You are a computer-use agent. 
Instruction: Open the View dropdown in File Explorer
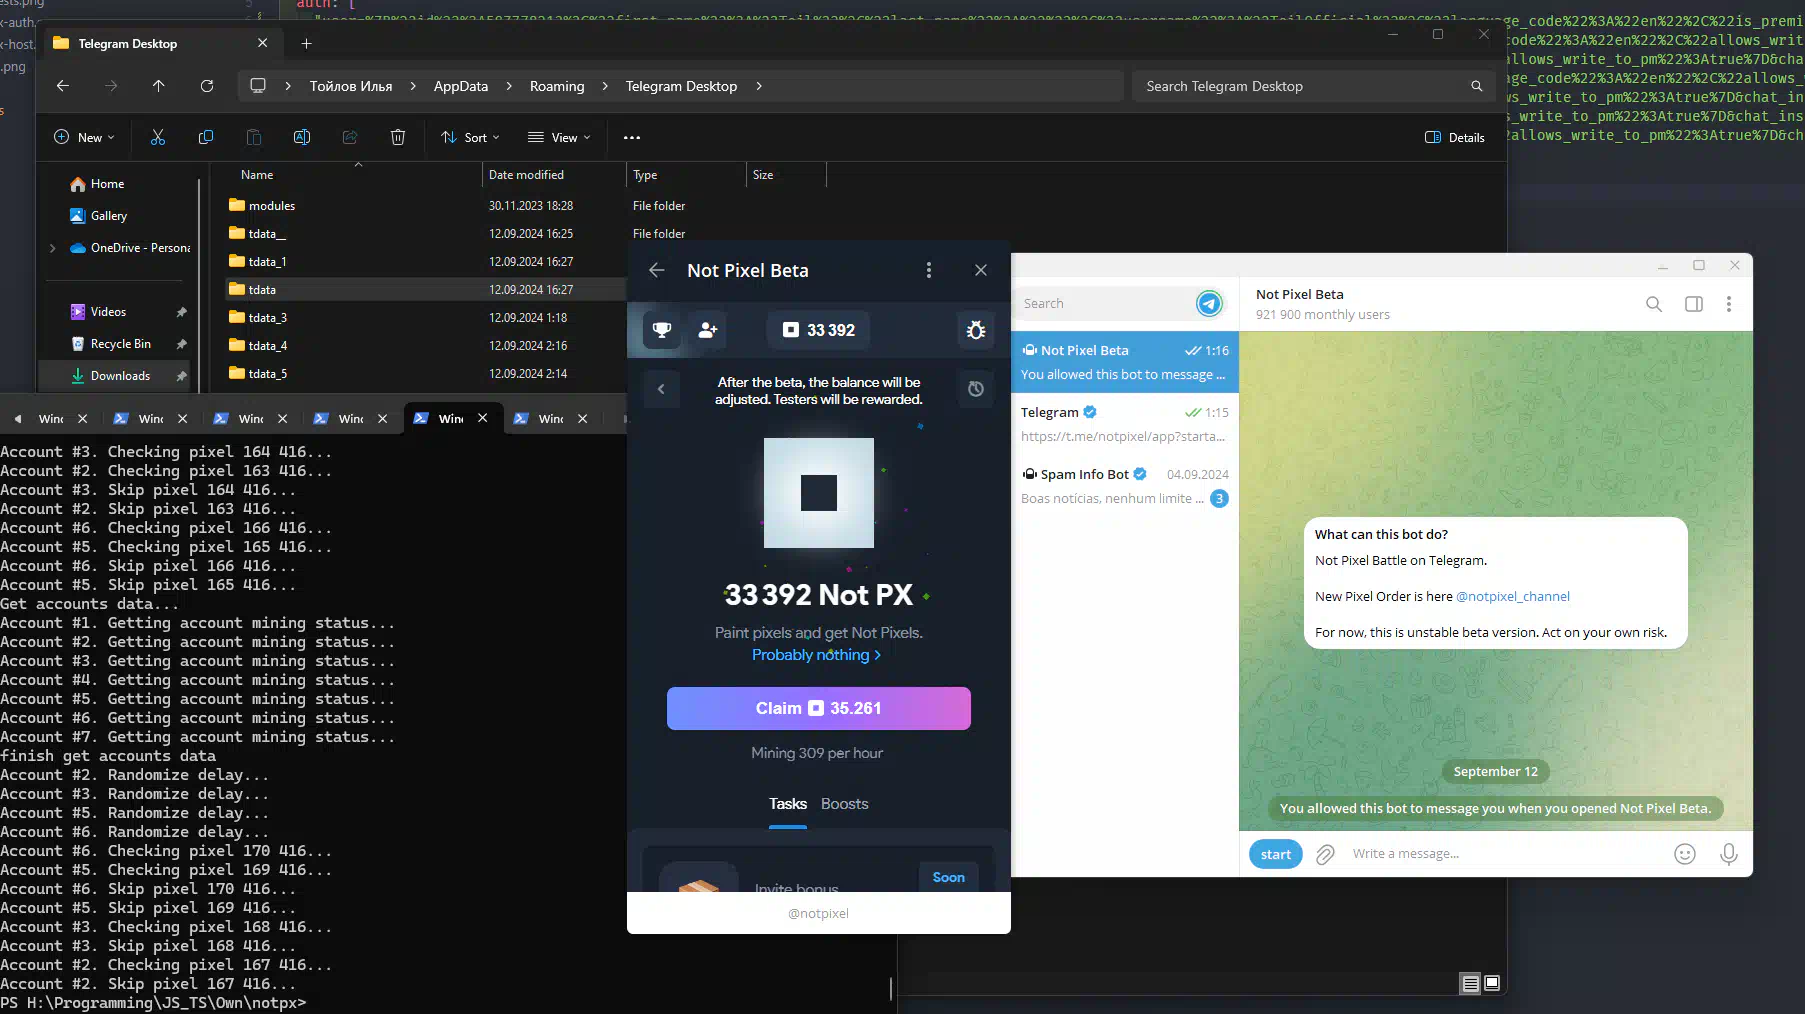[x=559, y=138]
